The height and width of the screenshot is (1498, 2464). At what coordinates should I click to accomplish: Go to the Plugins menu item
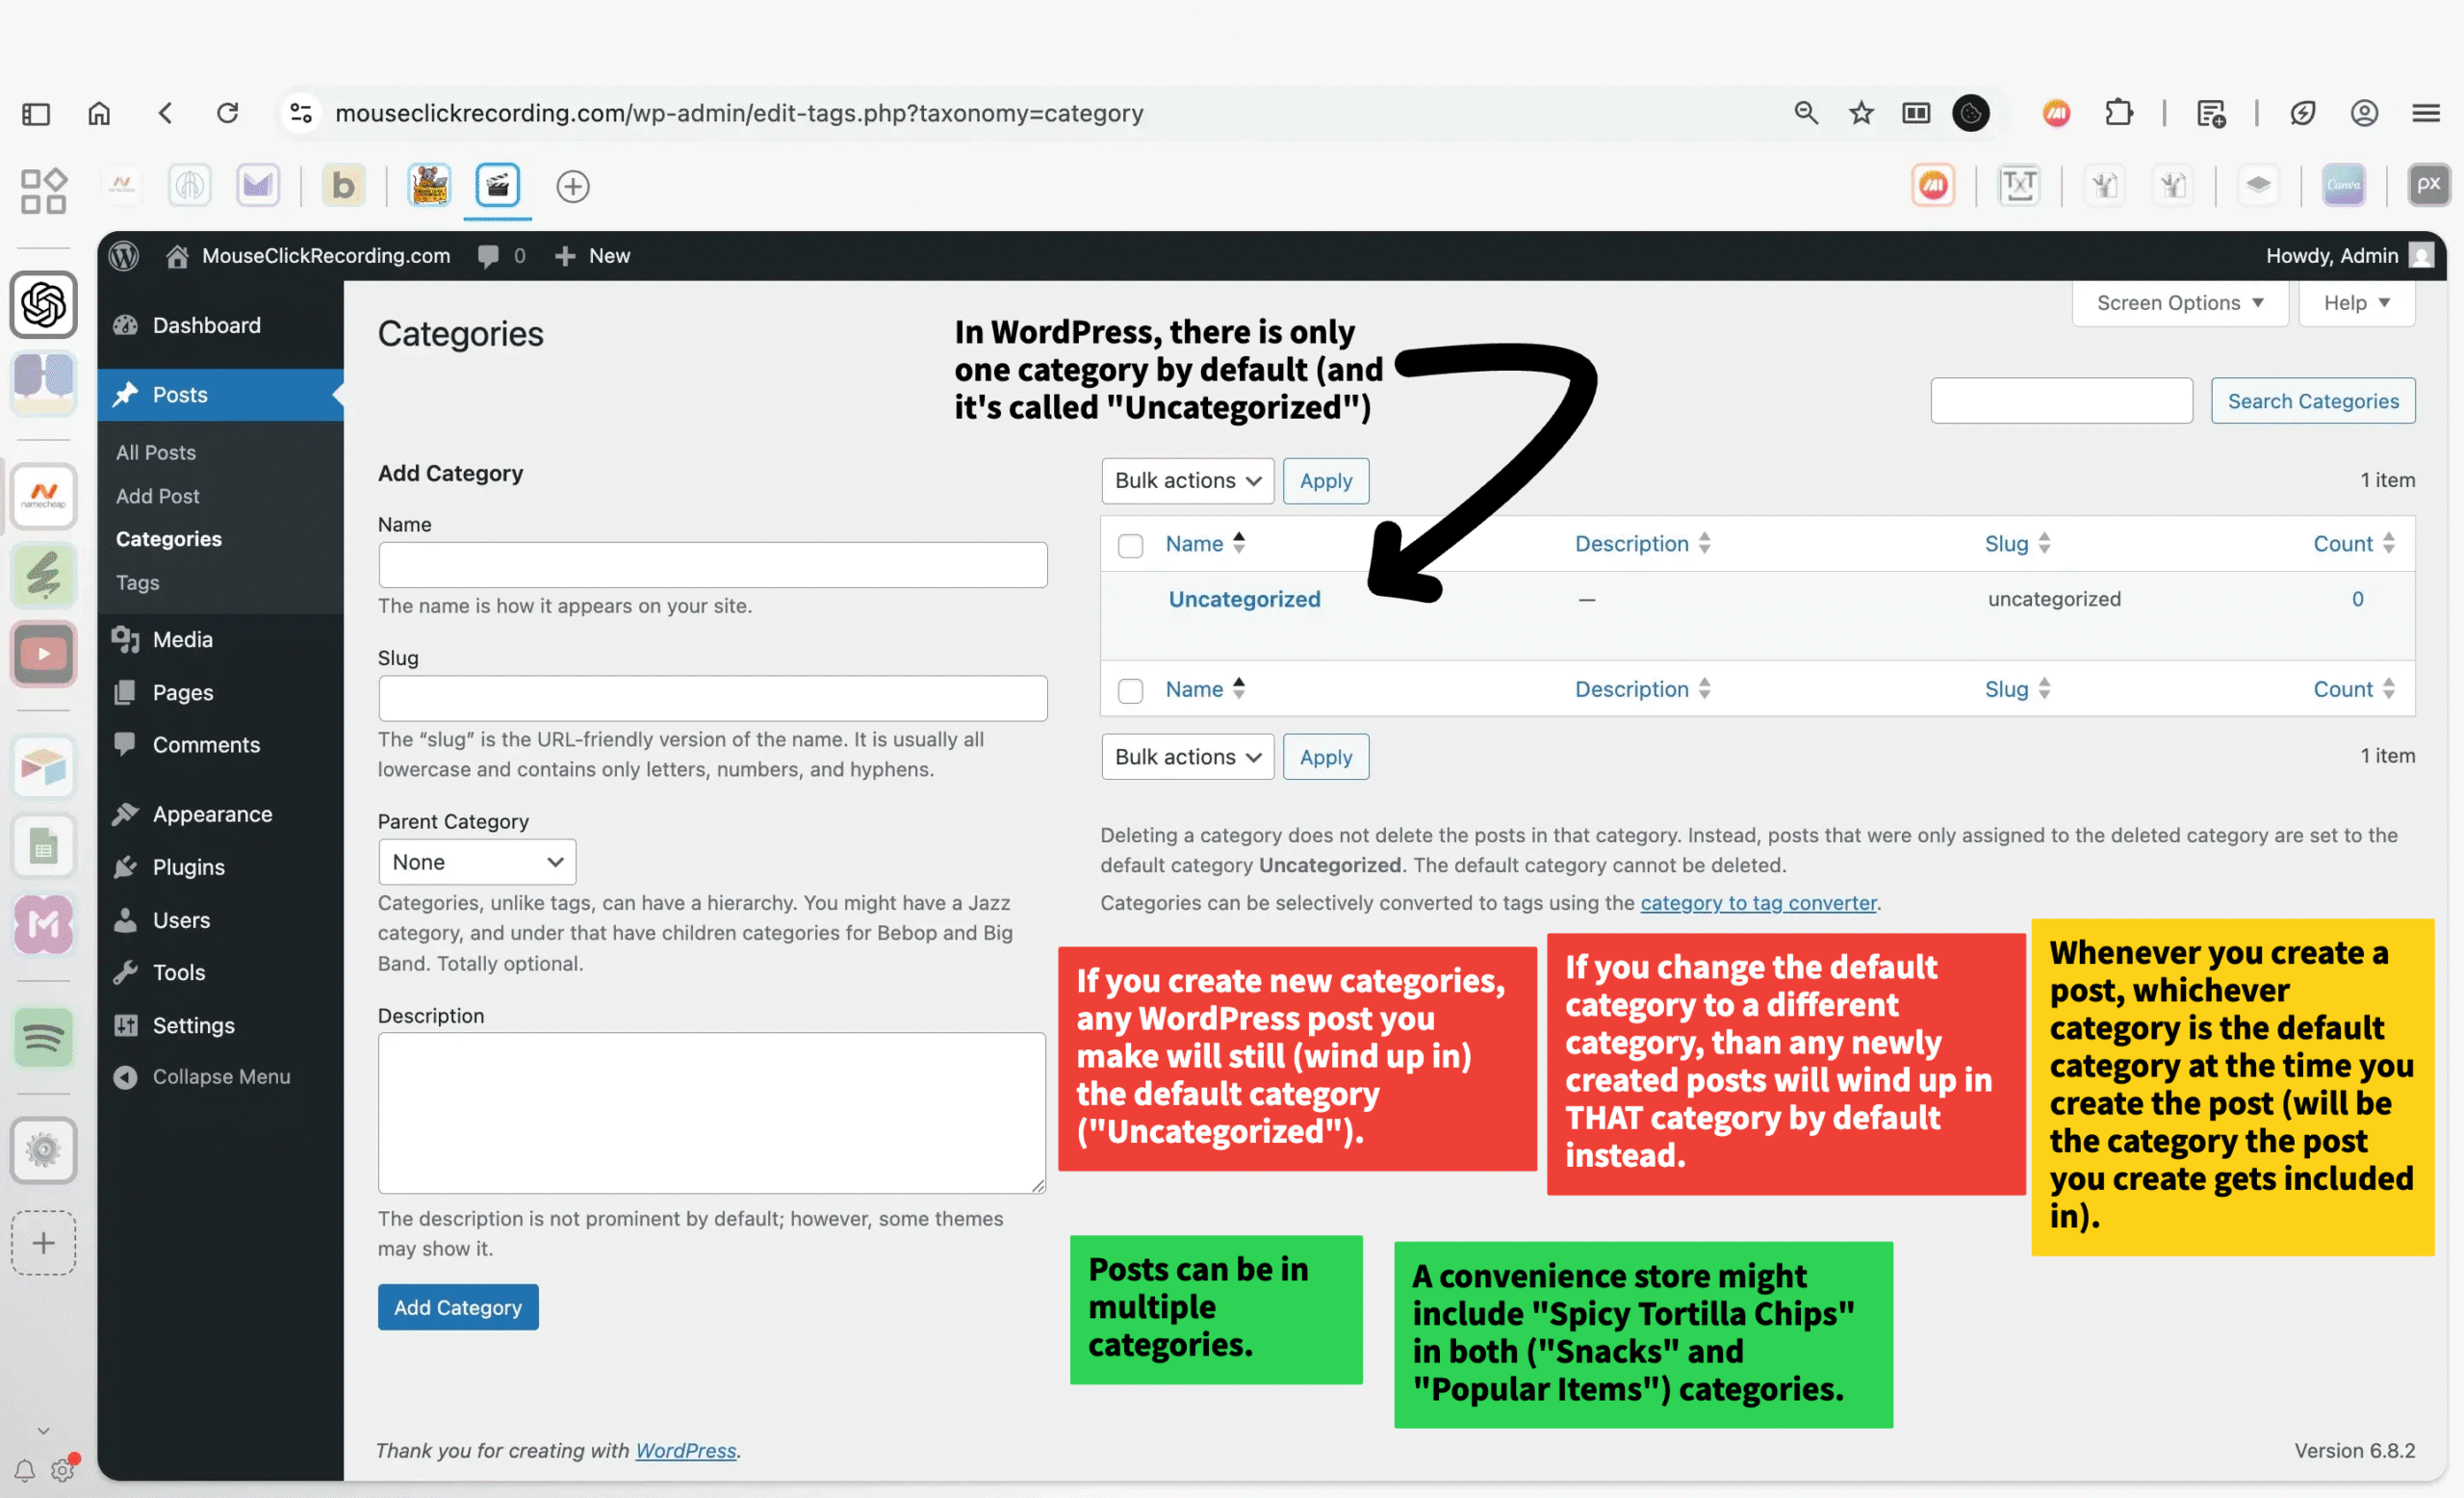click(x=188, y=867)
